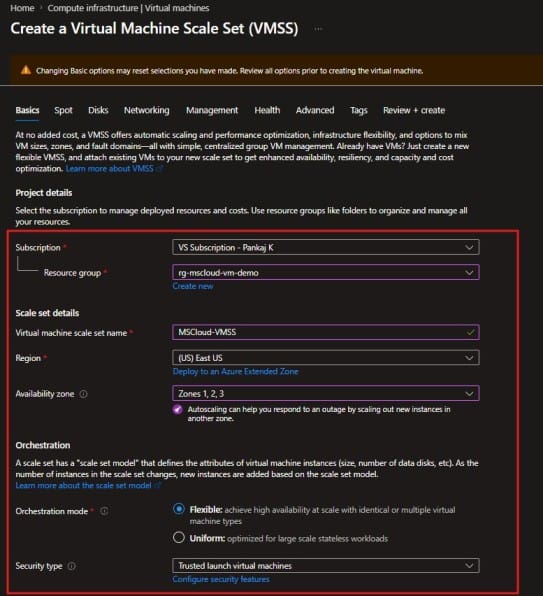The image size is (543, 596).
Task: Open the more options ellipsis beside page title
Action: [x=318, y=29]
